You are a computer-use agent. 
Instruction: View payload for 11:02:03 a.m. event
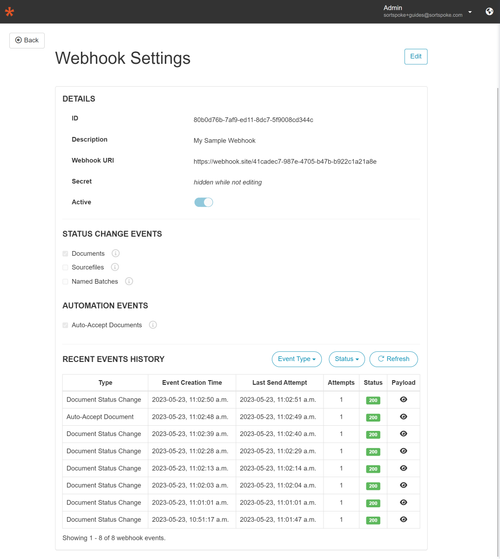(403, 485)
